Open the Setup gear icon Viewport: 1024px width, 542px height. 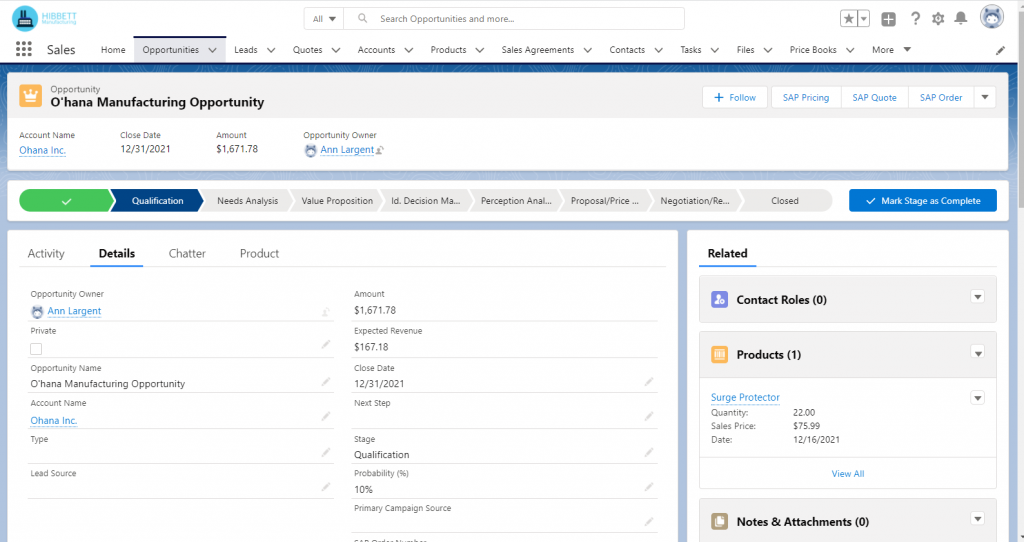point(938,18)
